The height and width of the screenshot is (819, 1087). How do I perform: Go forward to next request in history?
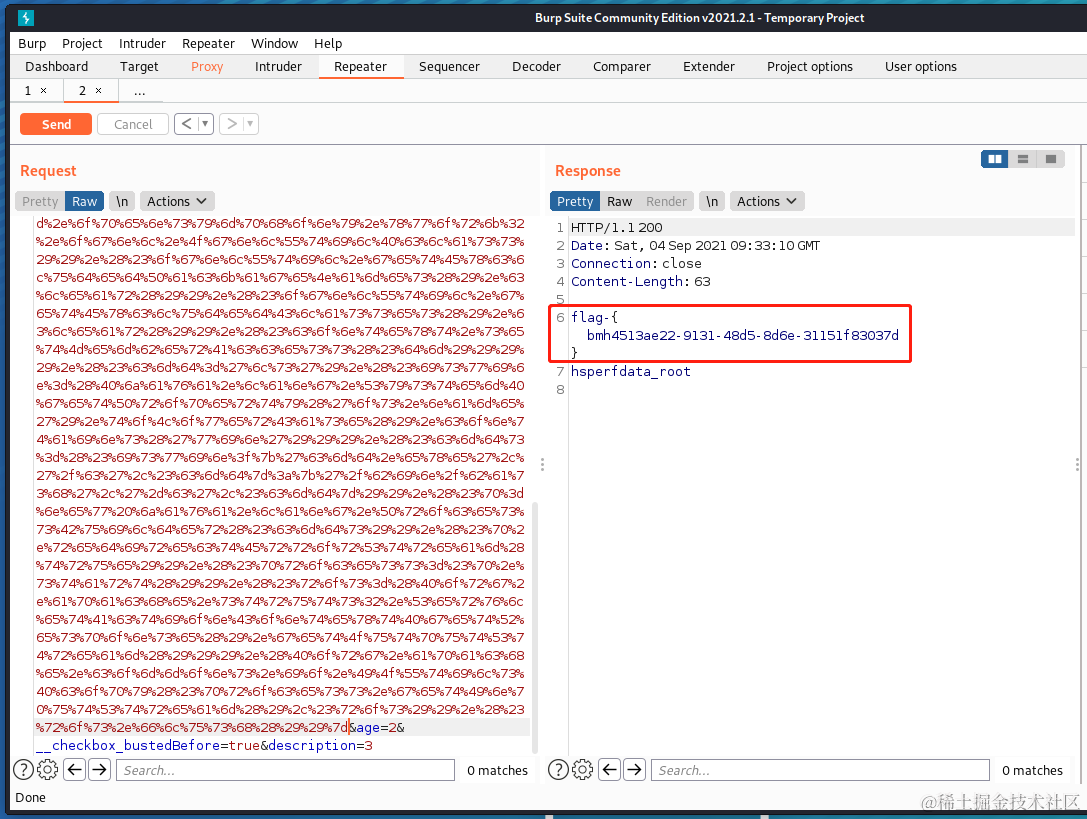232,124
